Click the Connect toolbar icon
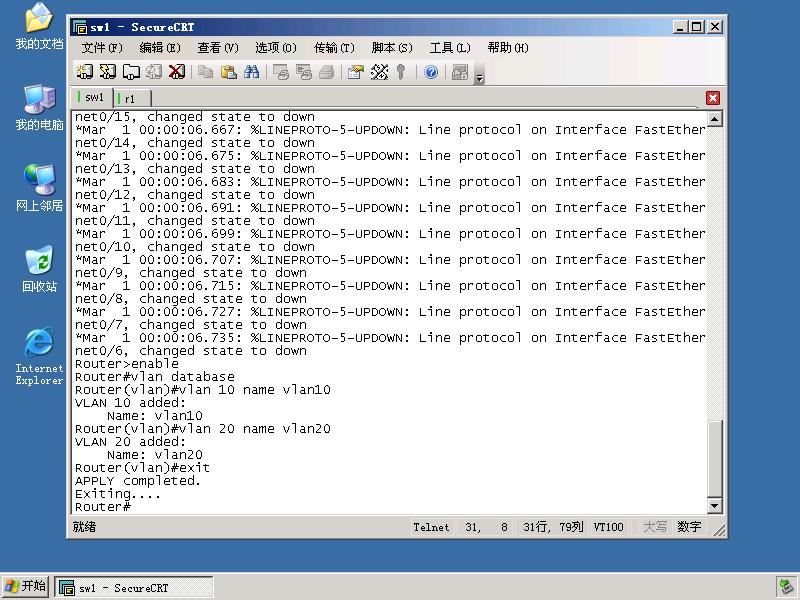 (x=84, y=72)
